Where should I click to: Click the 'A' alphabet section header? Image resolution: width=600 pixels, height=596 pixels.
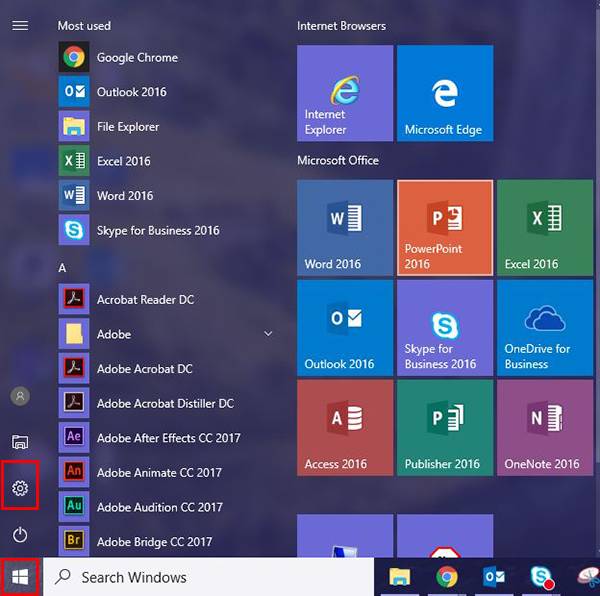pos(62,268)
